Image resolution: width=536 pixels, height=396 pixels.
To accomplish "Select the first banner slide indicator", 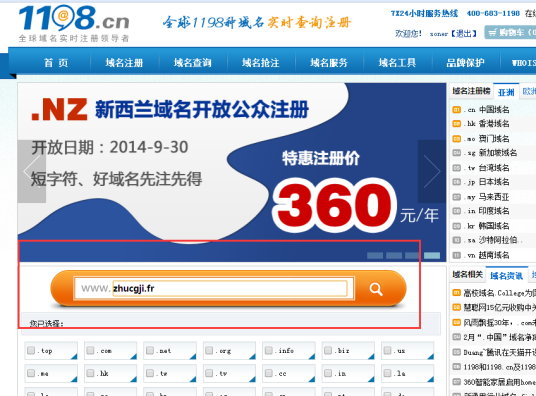I will coord(375,255).
